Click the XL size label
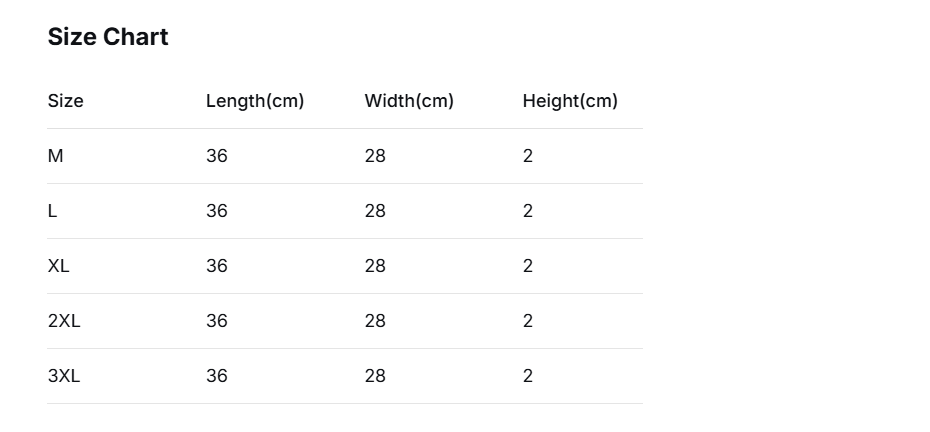 pos(59,266)
